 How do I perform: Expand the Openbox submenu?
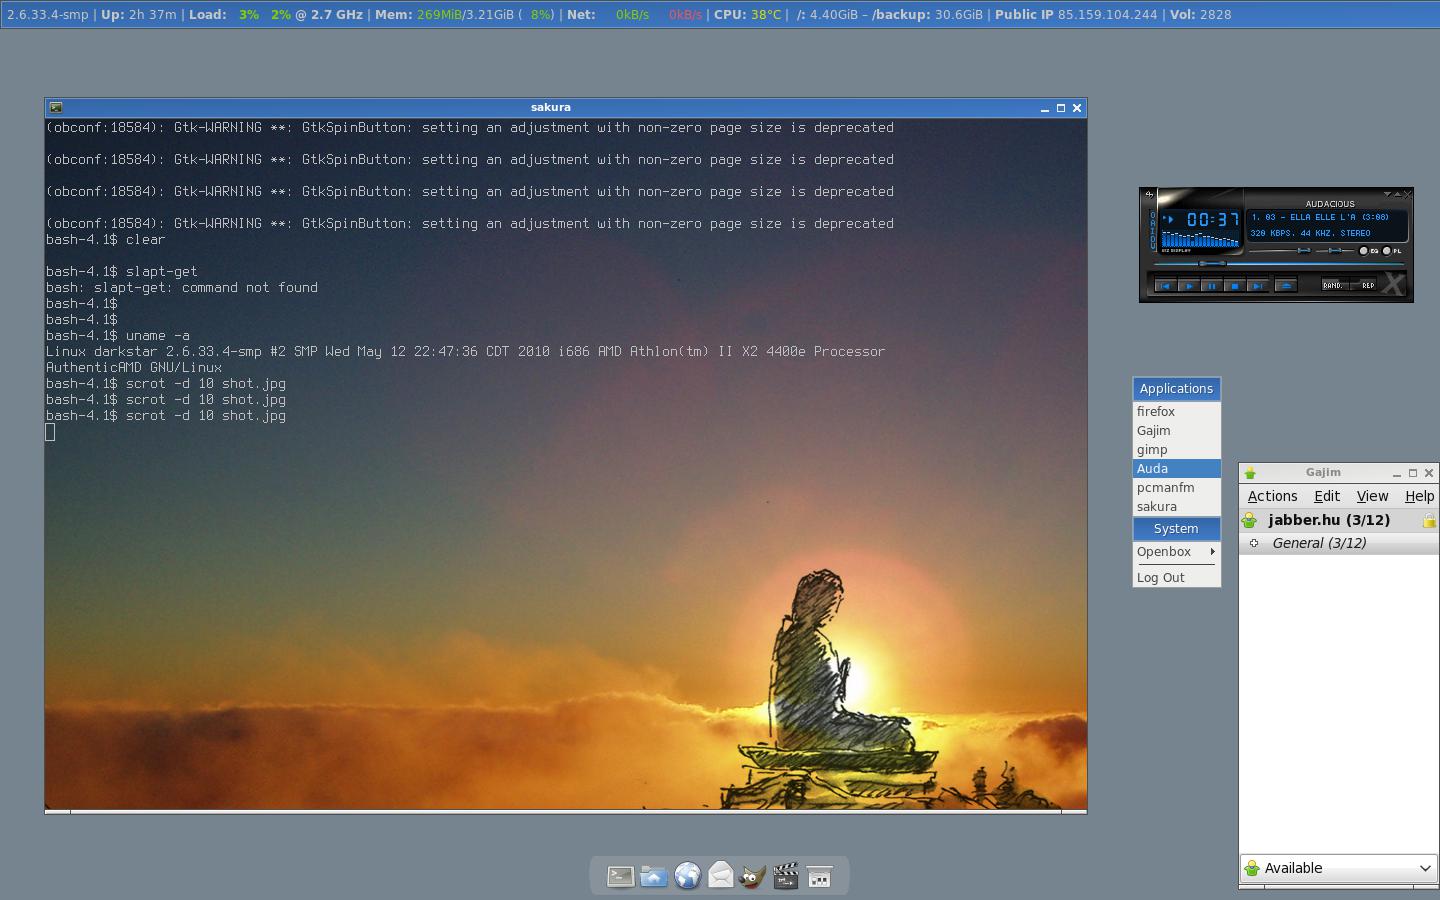(x=1176, y=551)
